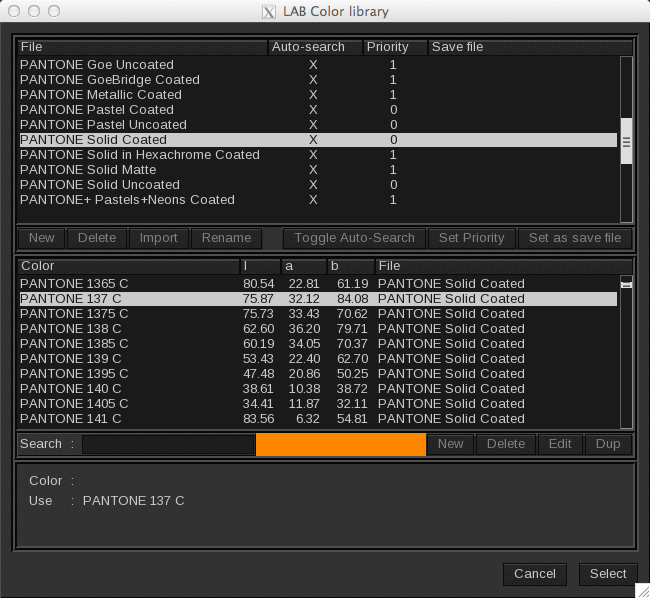
Task: Click Toggle Auto-Search button
Action: 354,238
